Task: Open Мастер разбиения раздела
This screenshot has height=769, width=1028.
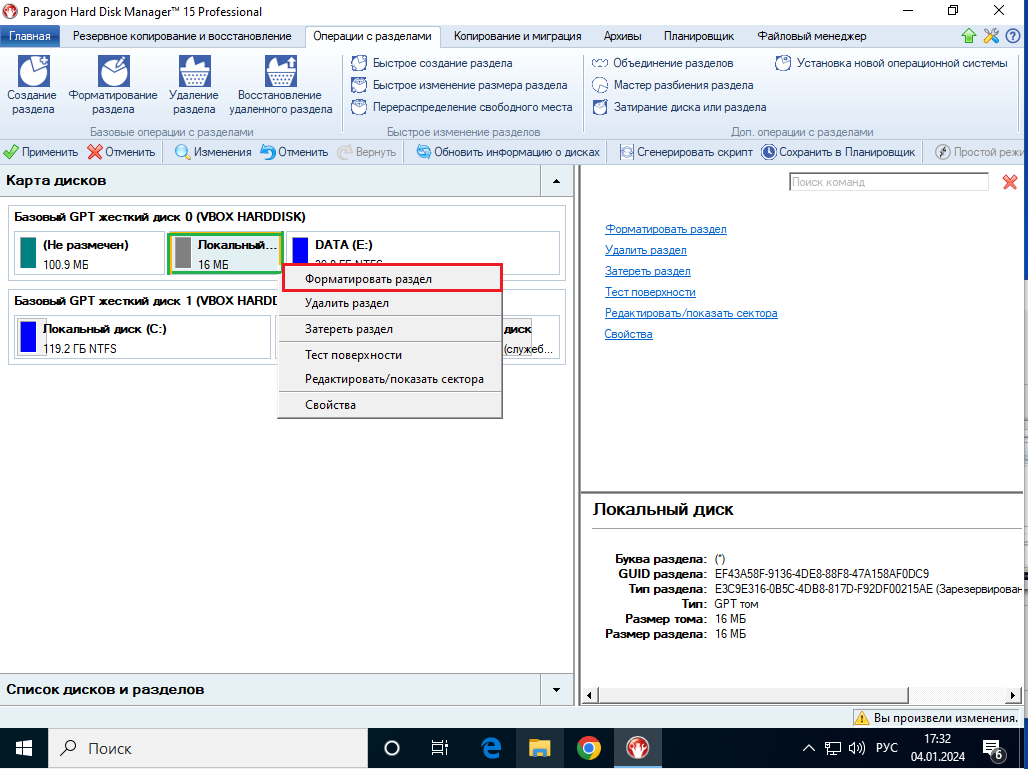Action: (672, 85)
